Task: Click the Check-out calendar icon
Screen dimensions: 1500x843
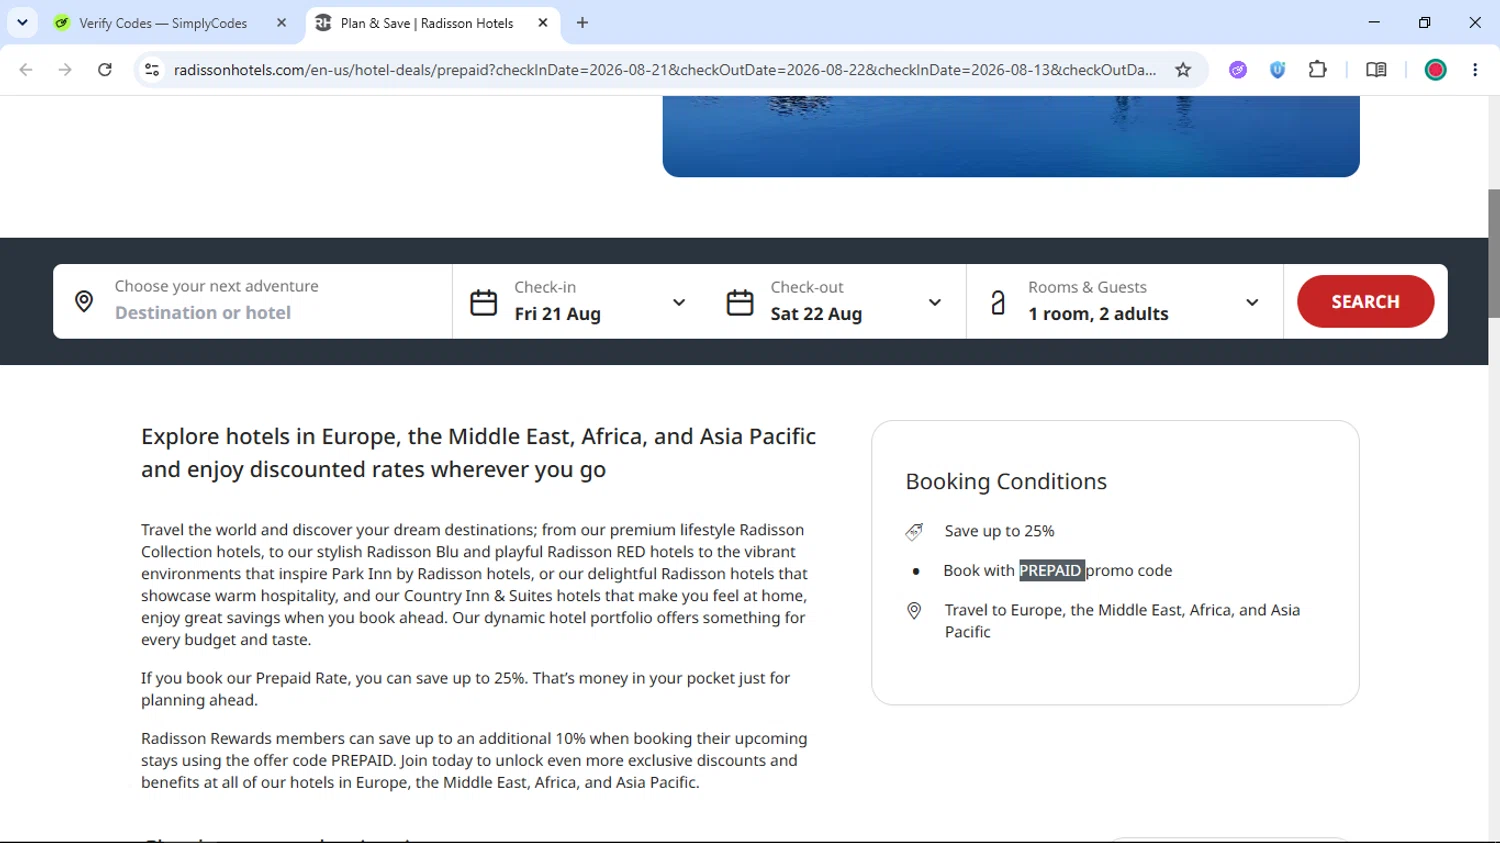Action: pyautogui.click(x=740, y=302)
